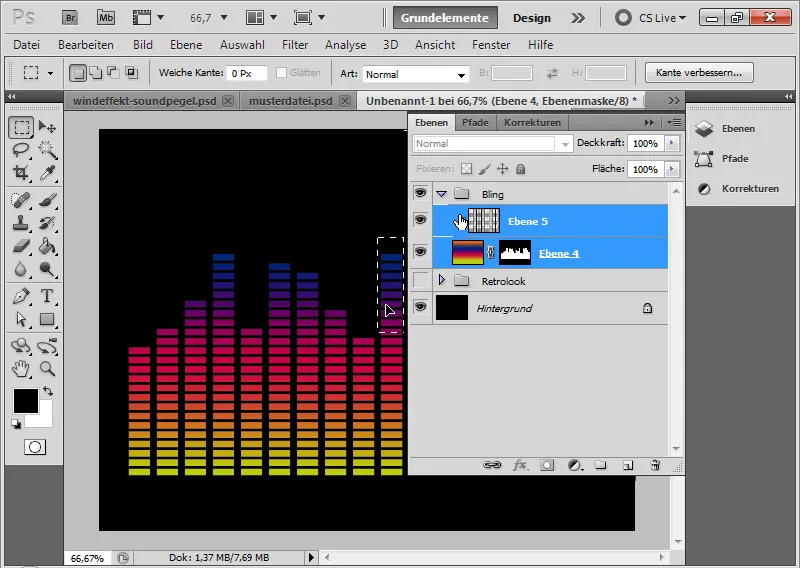Open the tool preset picker arrow

click(x=50, y=73)
